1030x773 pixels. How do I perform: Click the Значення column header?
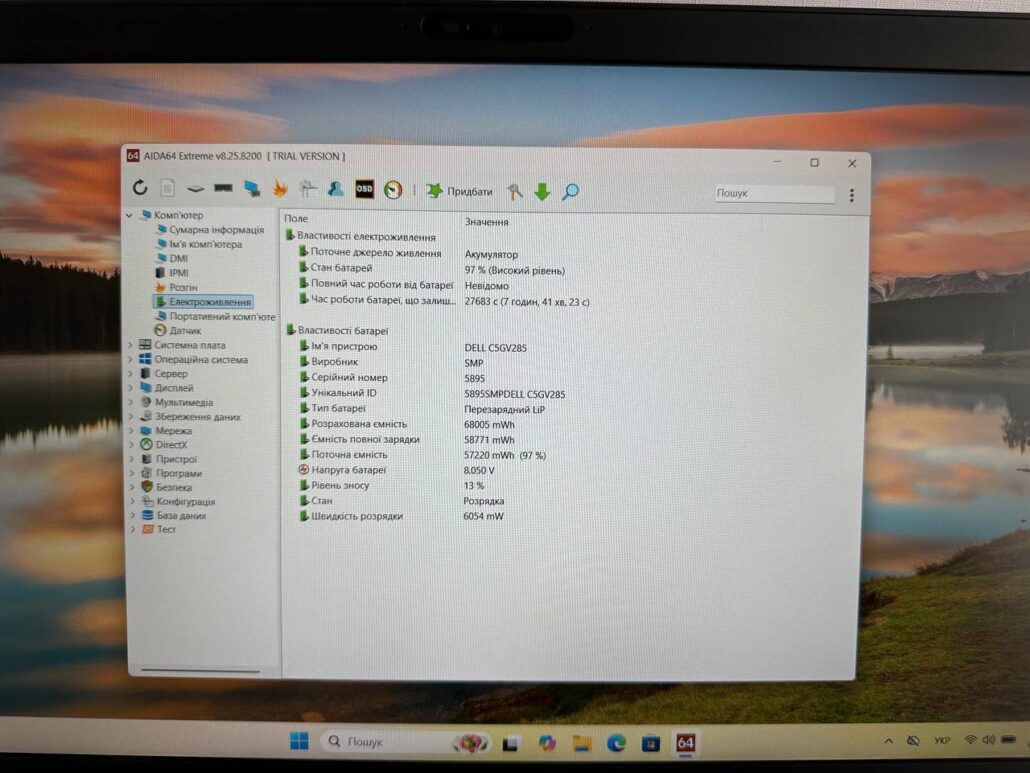click(487, 222)
